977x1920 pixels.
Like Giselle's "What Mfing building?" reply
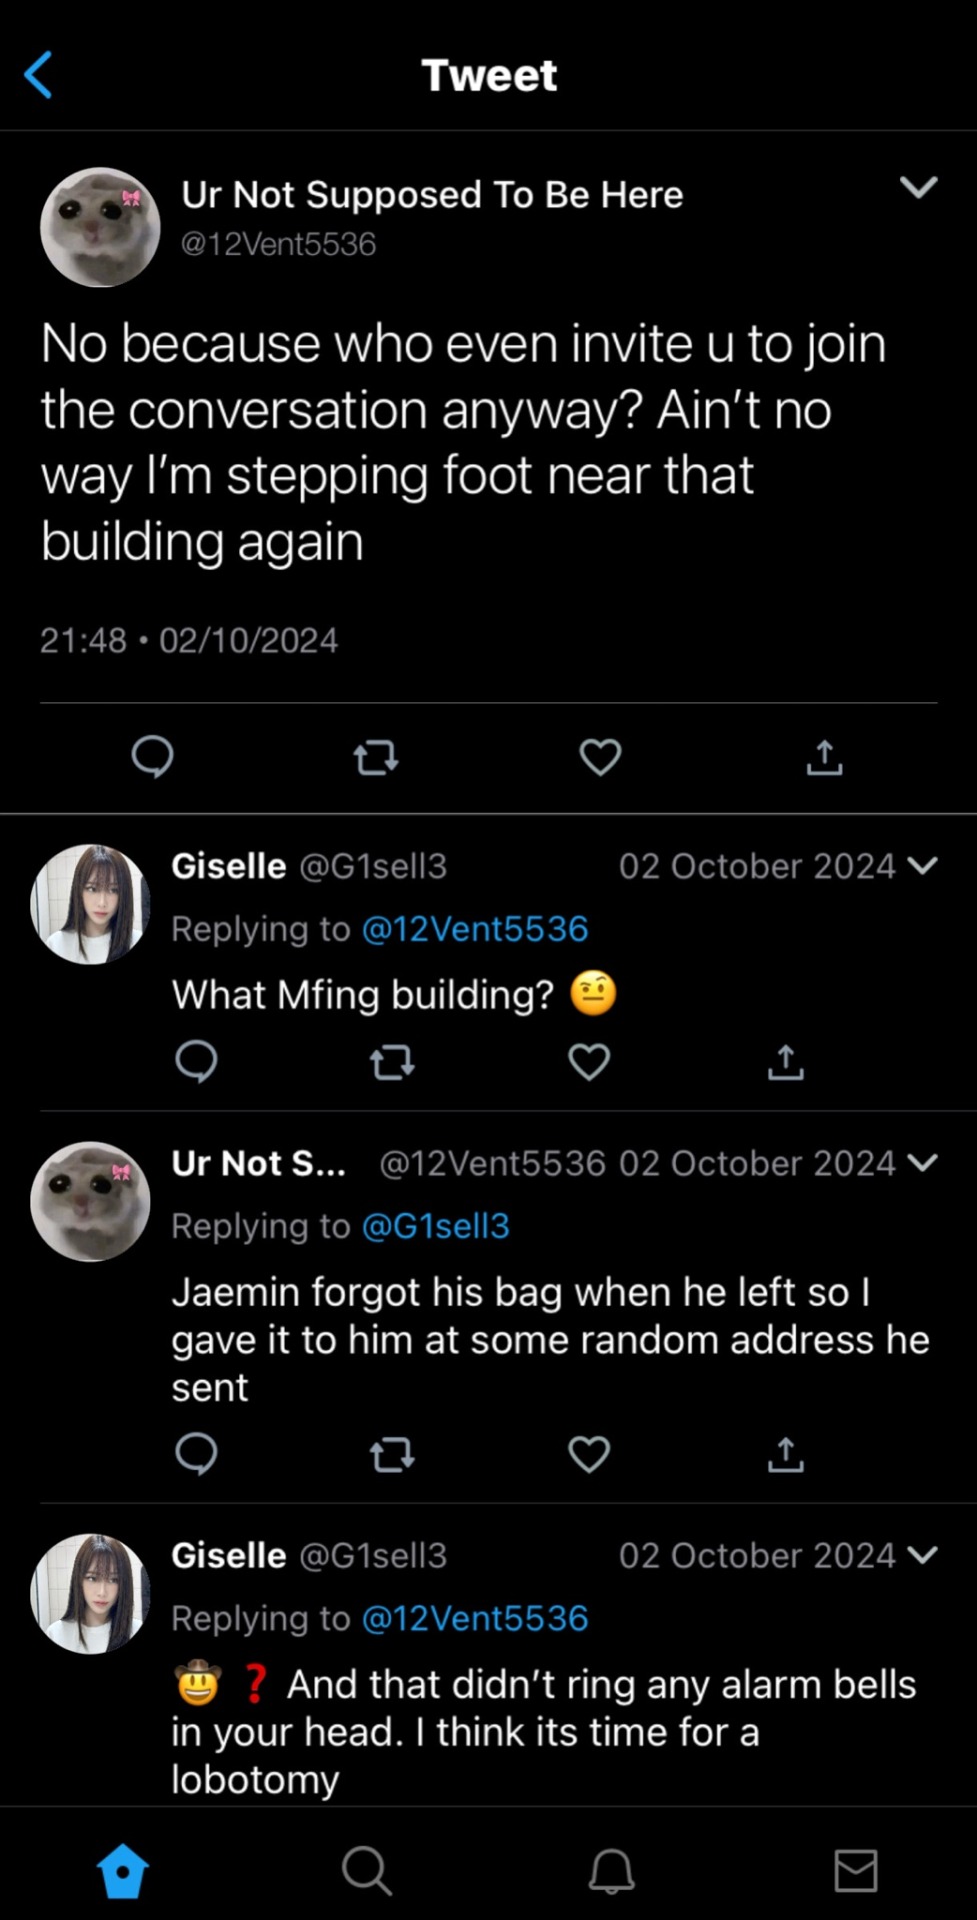pyautogui.click(x=589, y=1061)
